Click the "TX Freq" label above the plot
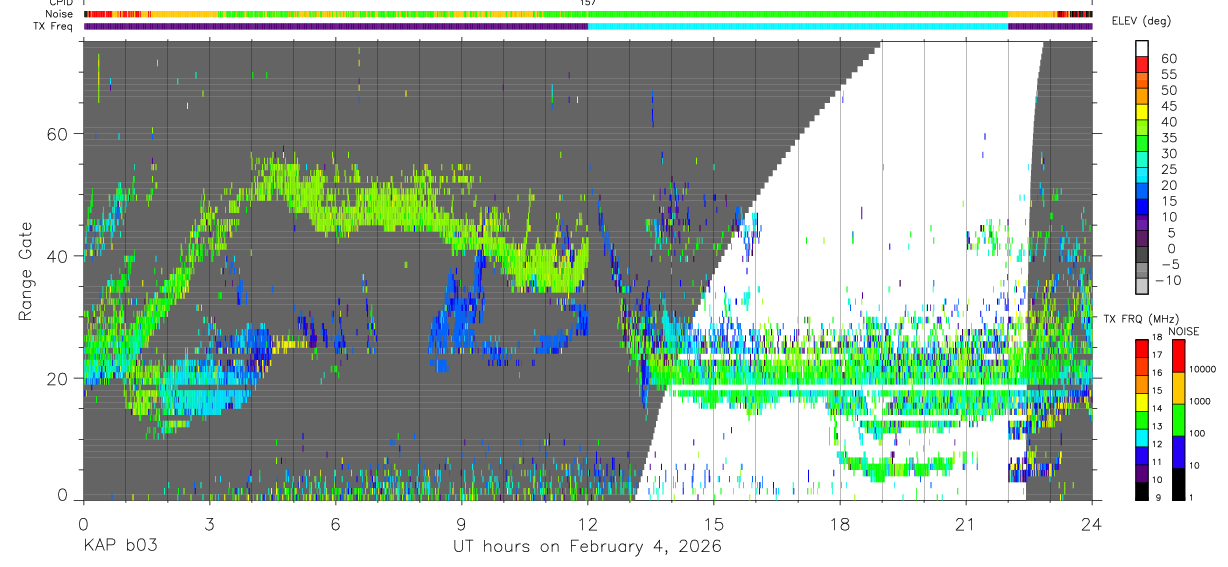This screenshot has width=1228, height=567. coord(54,26)
